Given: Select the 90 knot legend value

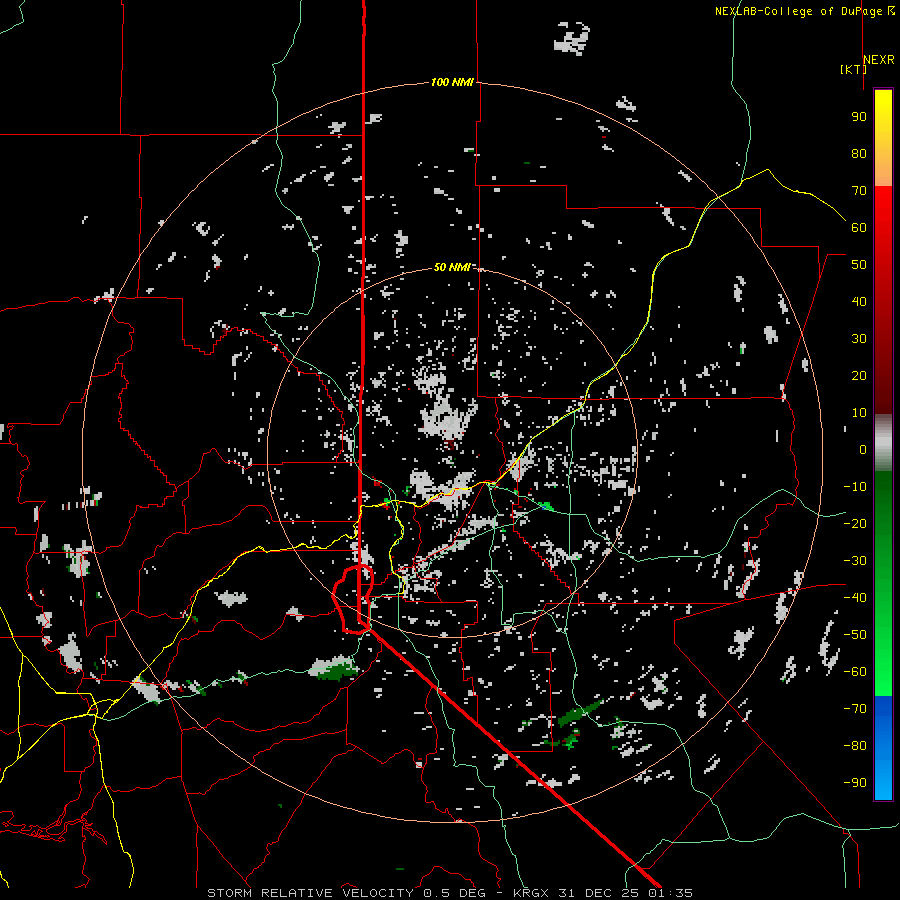Looking at the screenshot, I should (x=859, y=117).
